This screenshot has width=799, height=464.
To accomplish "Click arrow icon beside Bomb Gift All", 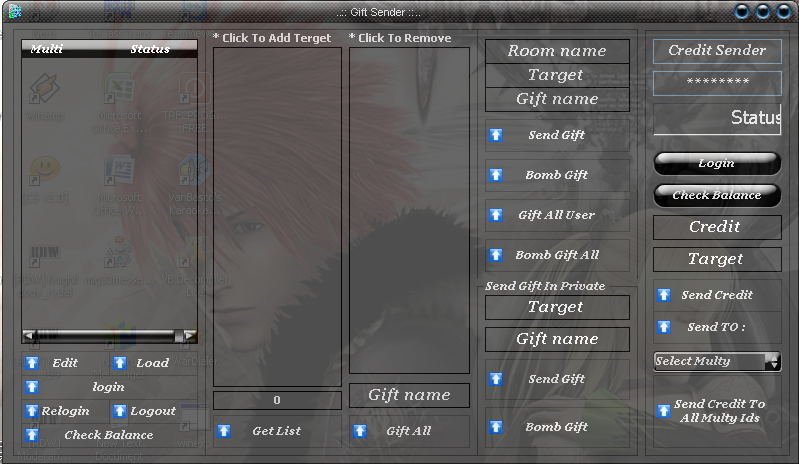I will (496, 255).
